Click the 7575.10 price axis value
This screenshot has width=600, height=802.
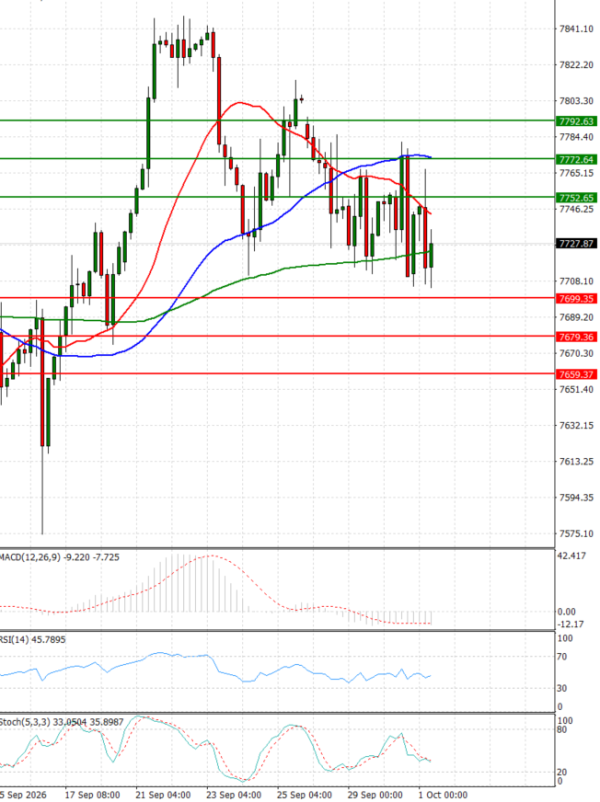(x=576, y=534)
